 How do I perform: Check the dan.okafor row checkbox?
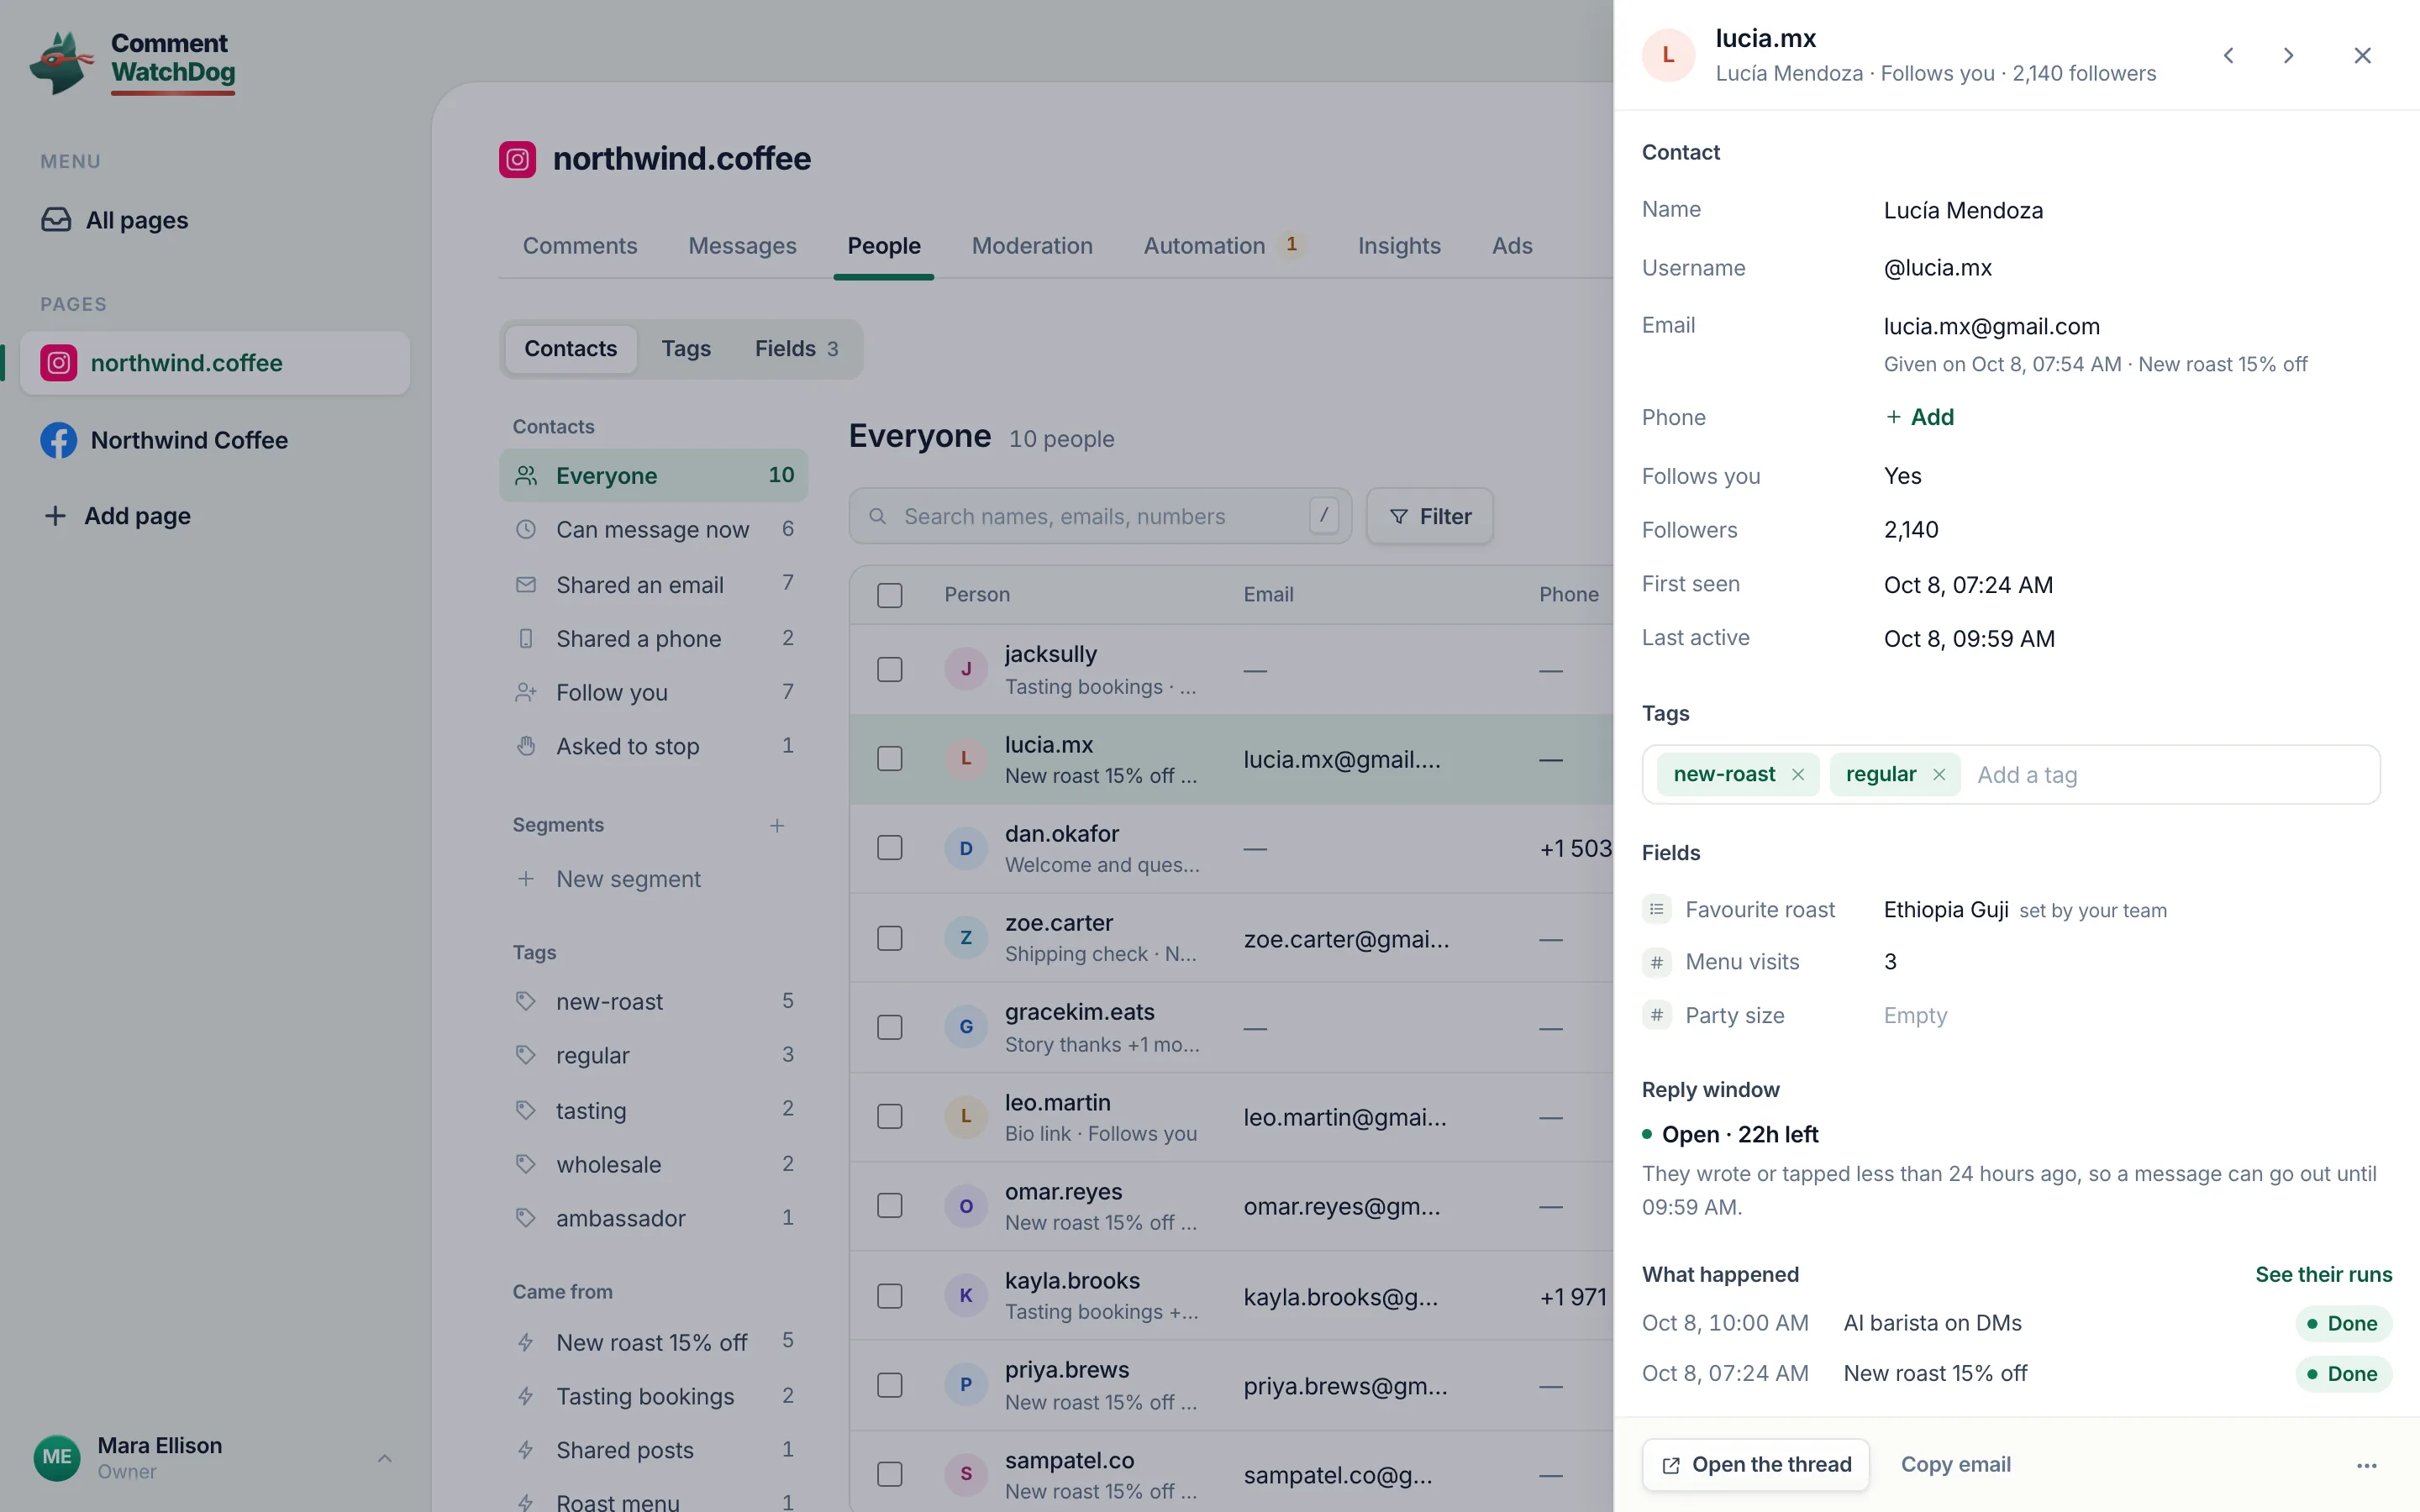pyautogui.click(x=889, y=848)
